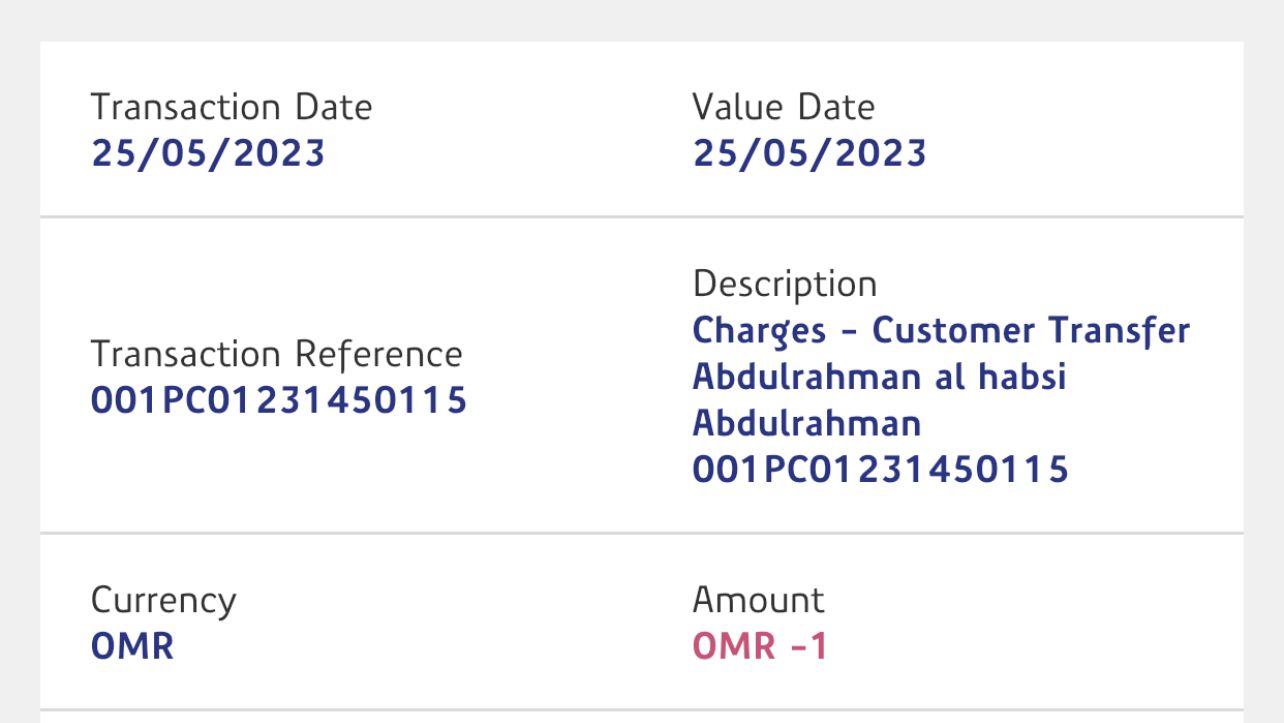1284x723 pixels.
Task: Click the Amount label
Action: (x=758, y=600)
